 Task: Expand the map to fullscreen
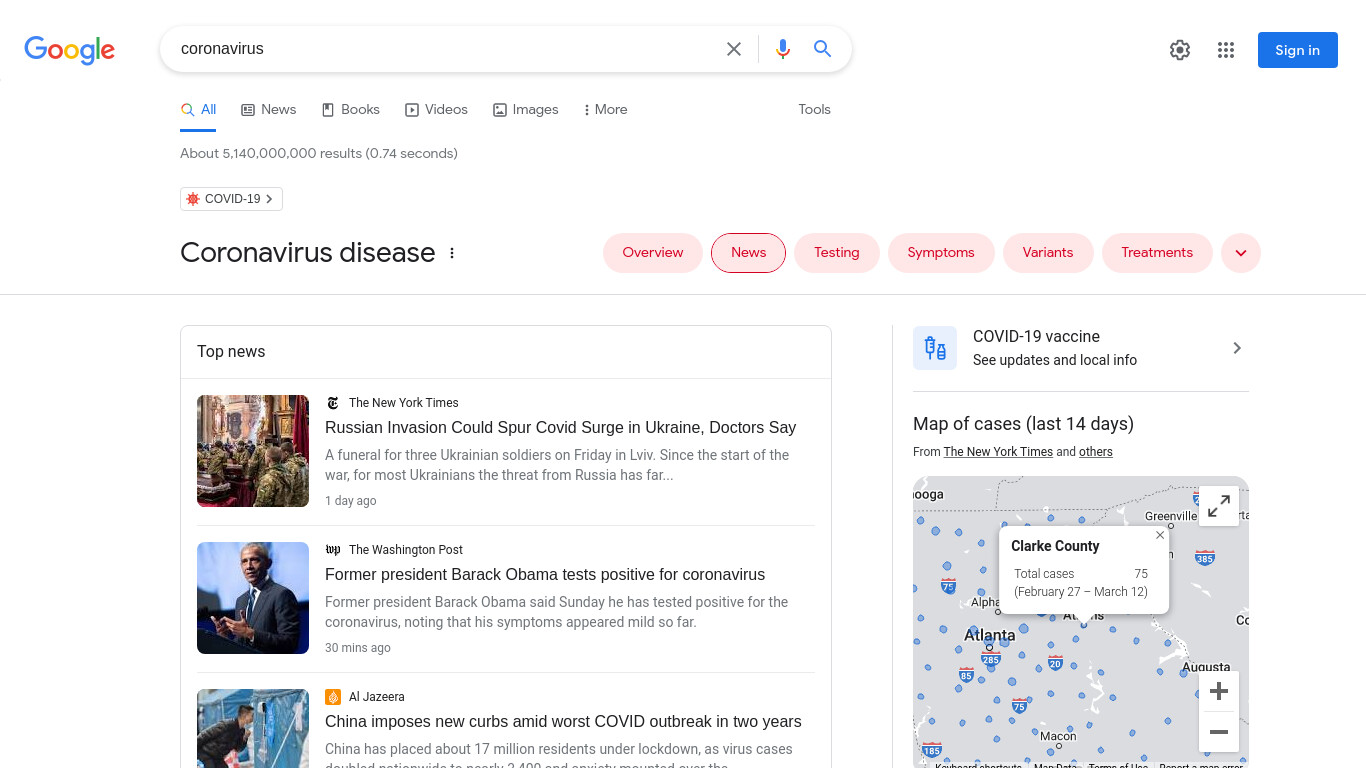click(1219, 506)
